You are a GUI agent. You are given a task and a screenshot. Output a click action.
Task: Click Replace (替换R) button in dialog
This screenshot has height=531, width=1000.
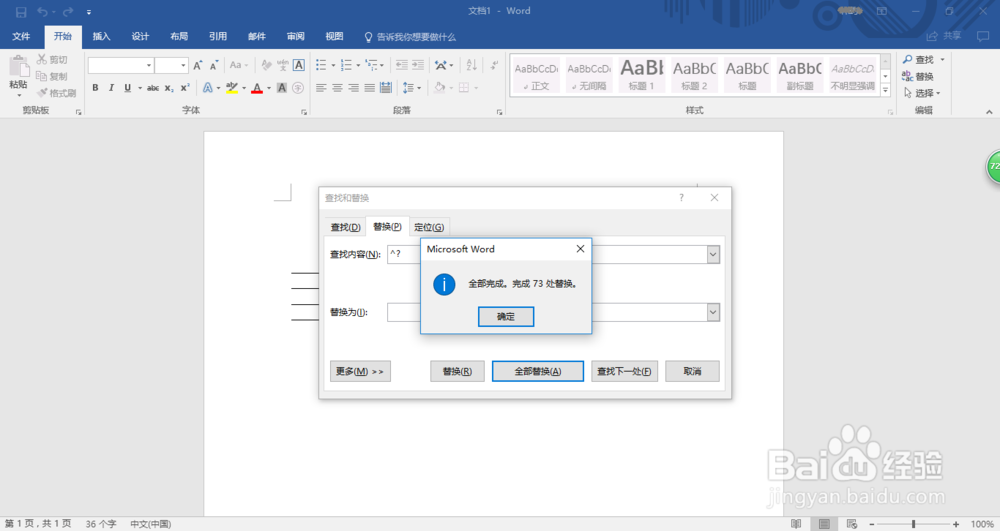pyautogui.click(x=457, y=372)
